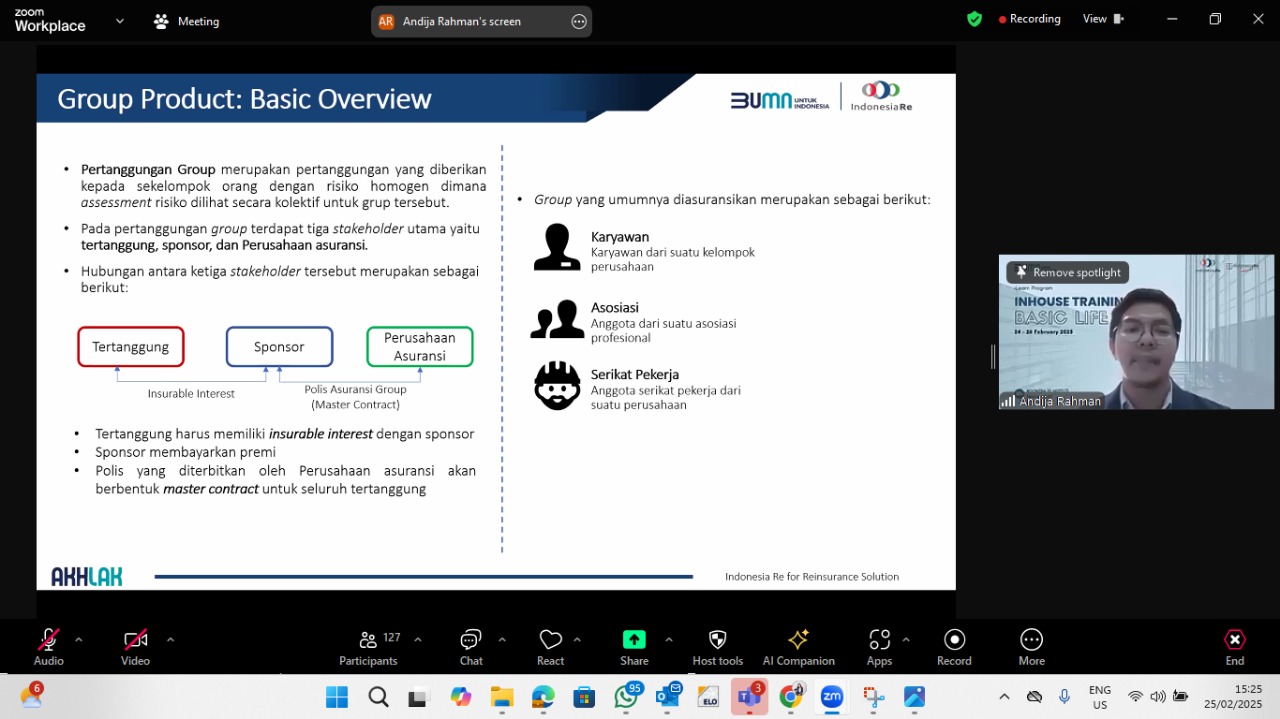This screenshot has width=1280, height=719.
Task: Open the Chat panel
Action: (471, 648)
